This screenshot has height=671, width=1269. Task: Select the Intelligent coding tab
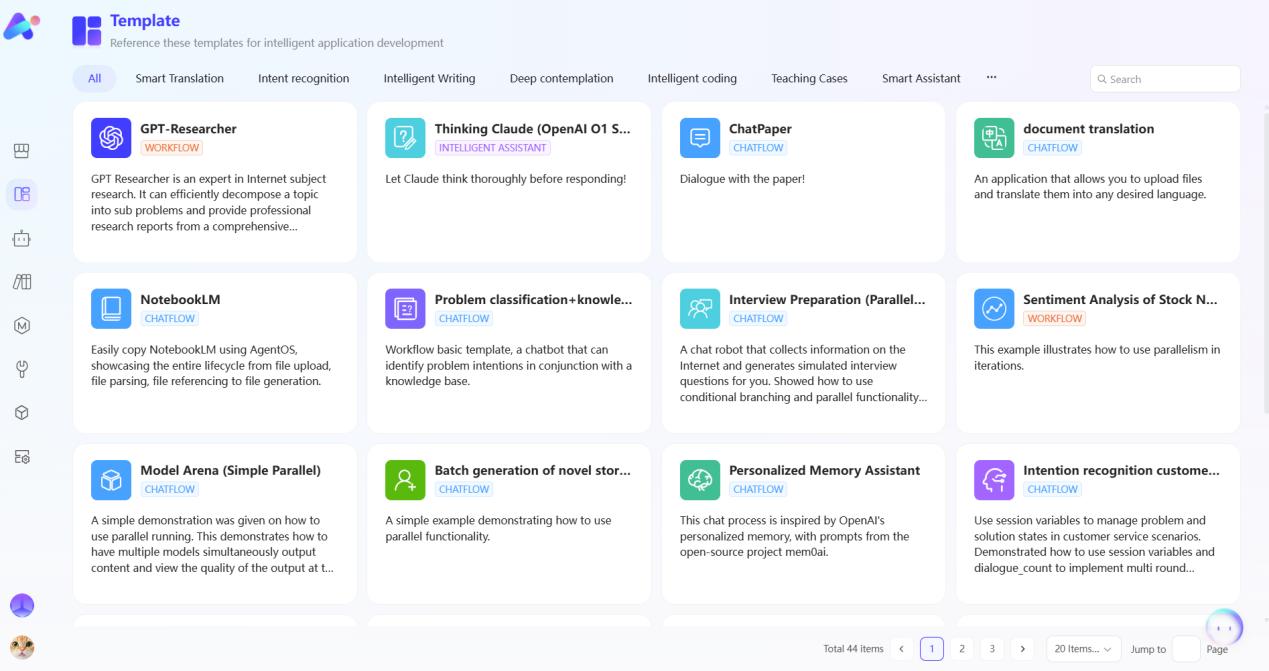pyautogui.click(x=692, y=78)
